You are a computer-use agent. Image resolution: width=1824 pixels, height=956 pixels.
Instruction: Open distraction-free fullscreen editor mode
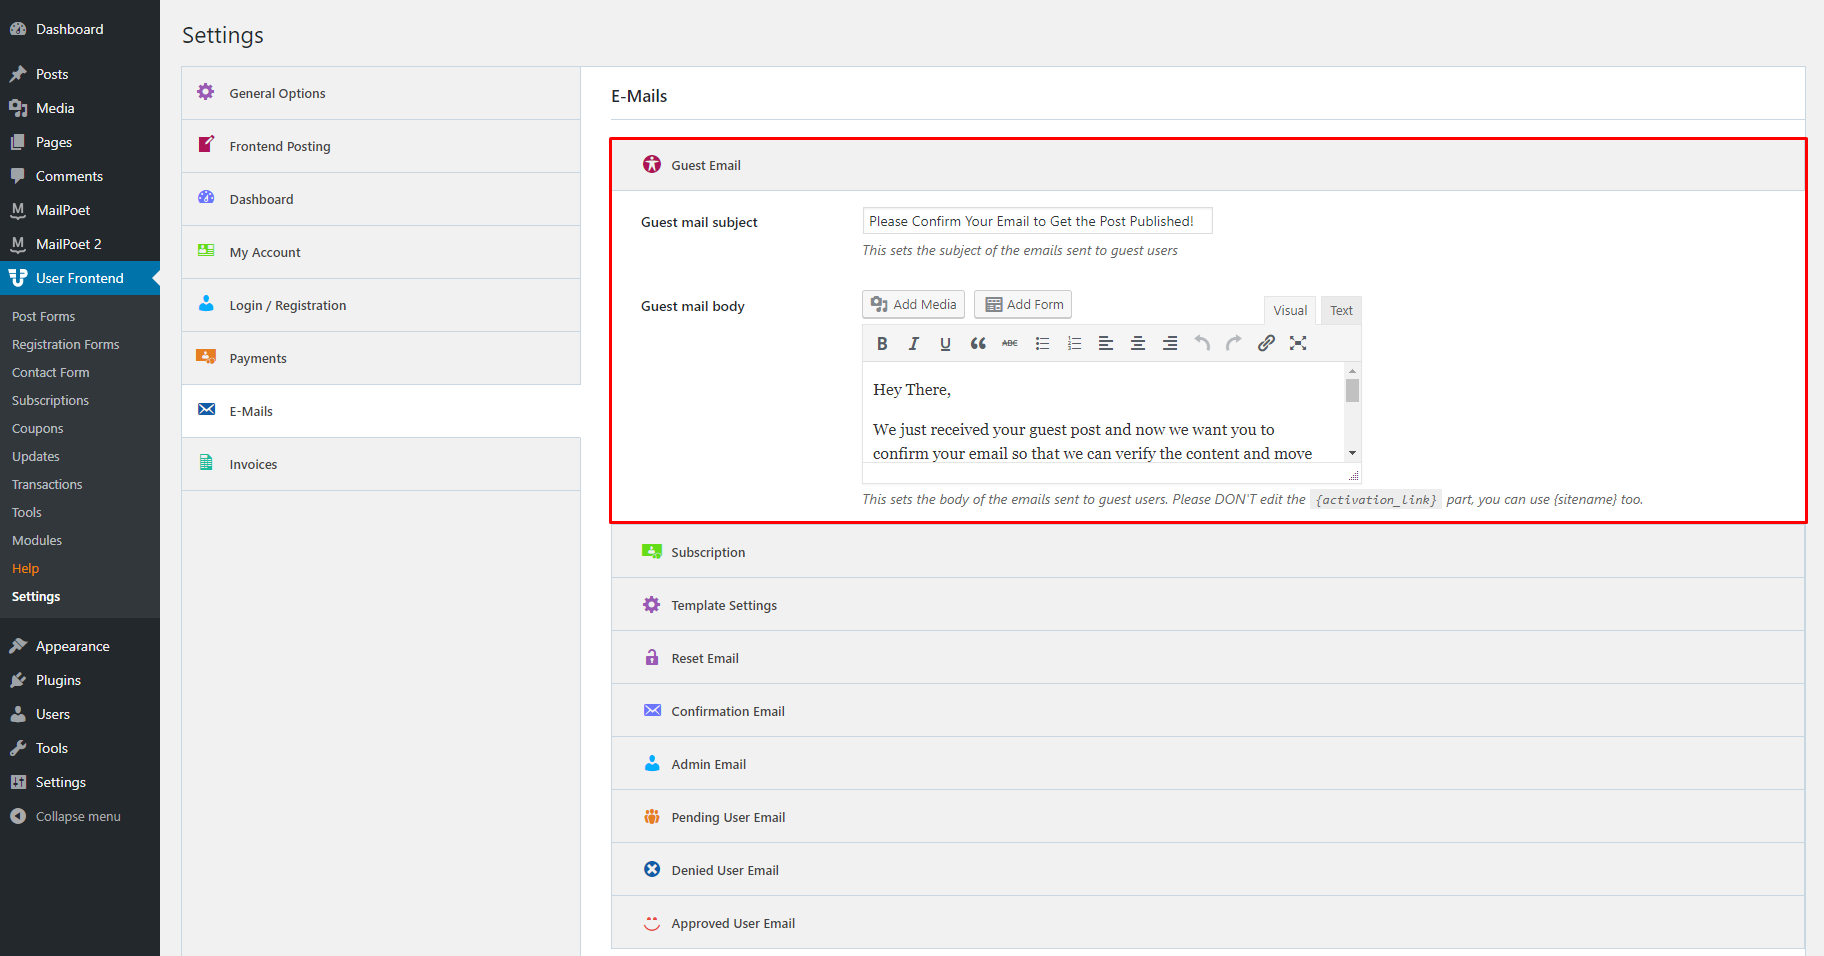[1298, 343]
